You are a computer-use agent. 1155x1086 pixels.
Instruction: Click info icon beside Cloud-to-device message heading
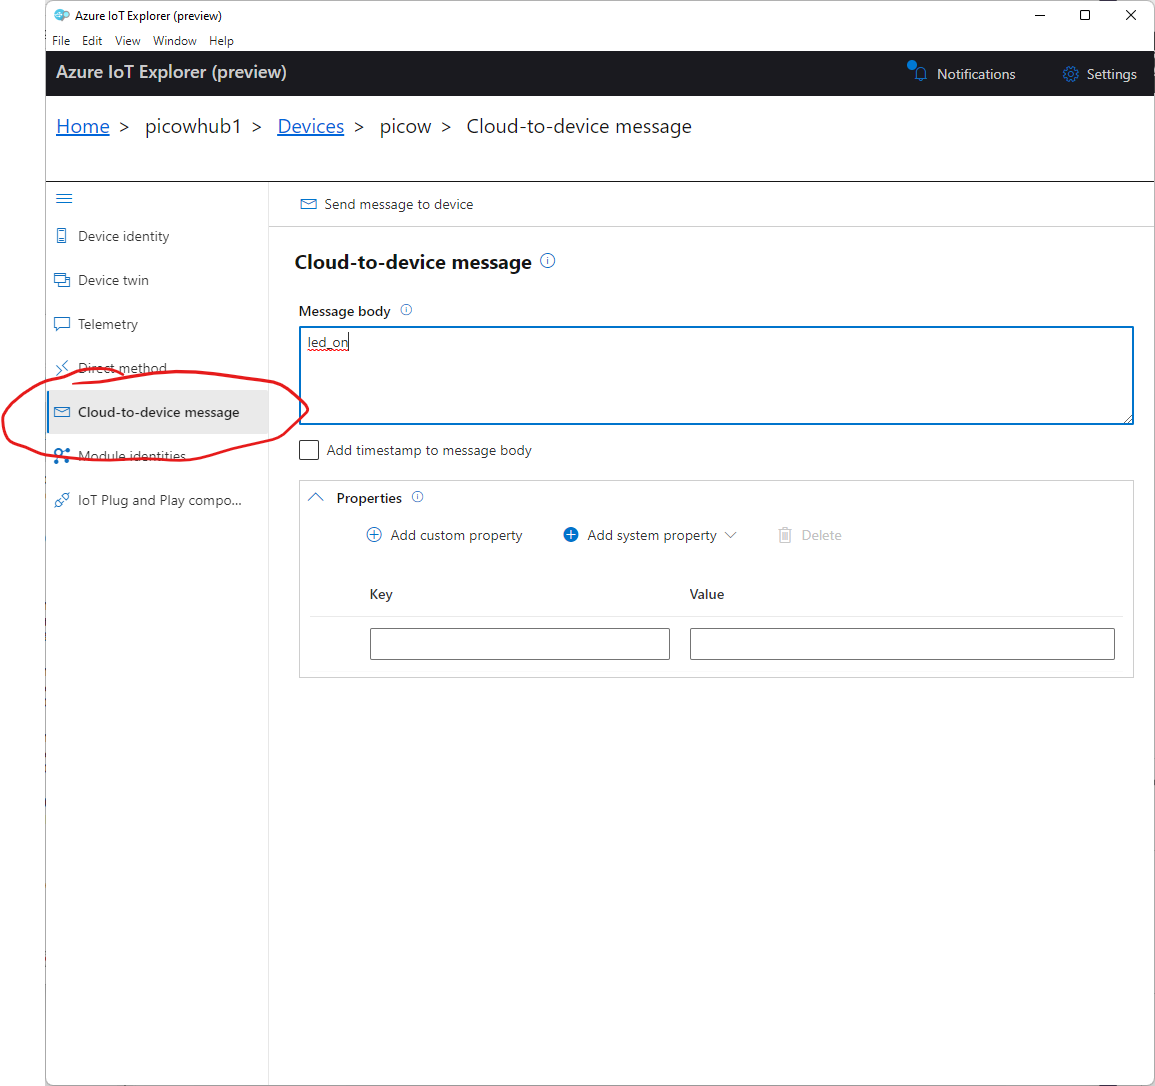click(x=548, y=261)
